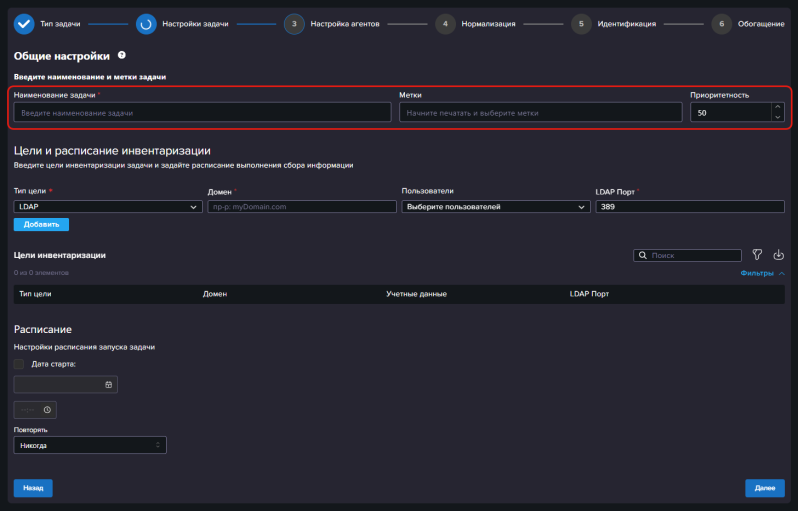The image size is (798, 511).
Task: Collapse the Фильтры expander
Action: click(x=762, y=273)
